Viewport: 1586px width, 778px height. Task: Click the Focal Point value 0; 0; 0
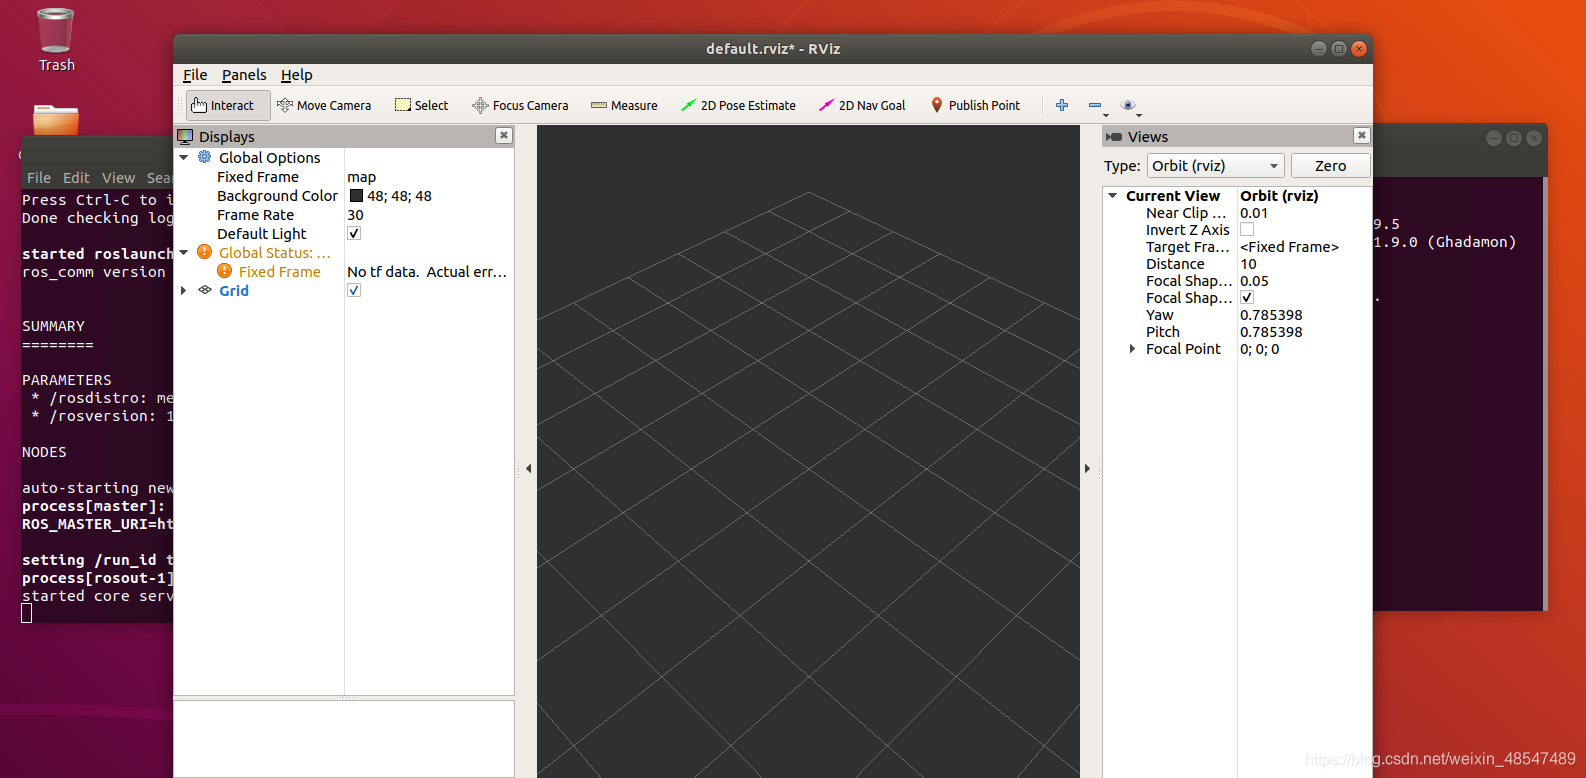point(1260,349)
